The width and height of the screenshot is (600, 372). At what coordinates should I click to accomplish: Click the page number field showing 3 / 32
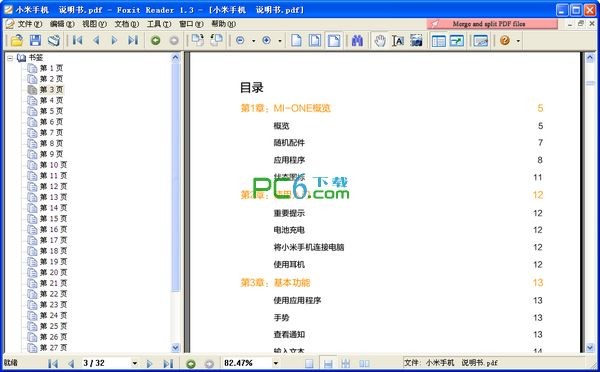click(x=106, y=363)
